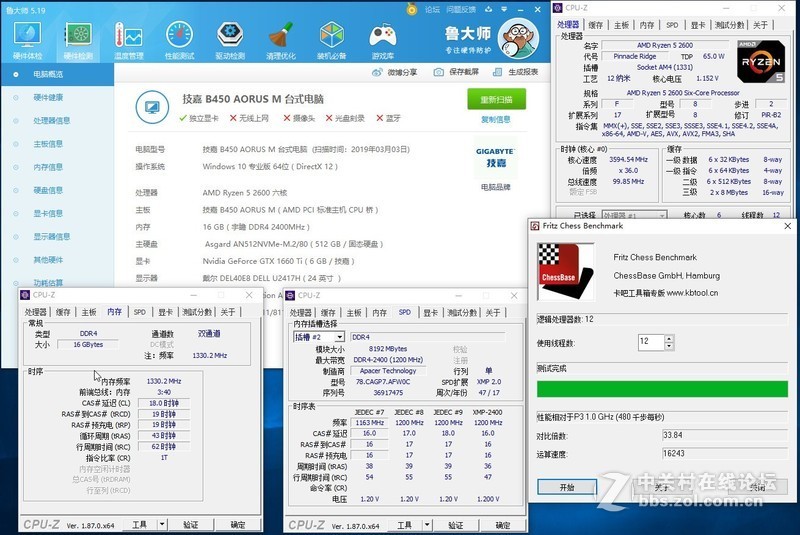800x535 pixels.
Task: Click the gold medal icon in 鲁大师 title bar
Action: 412,9
